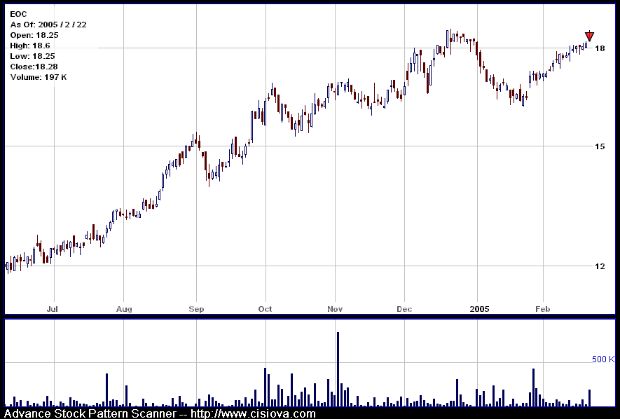Click the Feb label on time axis
Image resolution: width=620 pixels, height=419 pixels.
[x=543, y=309]
